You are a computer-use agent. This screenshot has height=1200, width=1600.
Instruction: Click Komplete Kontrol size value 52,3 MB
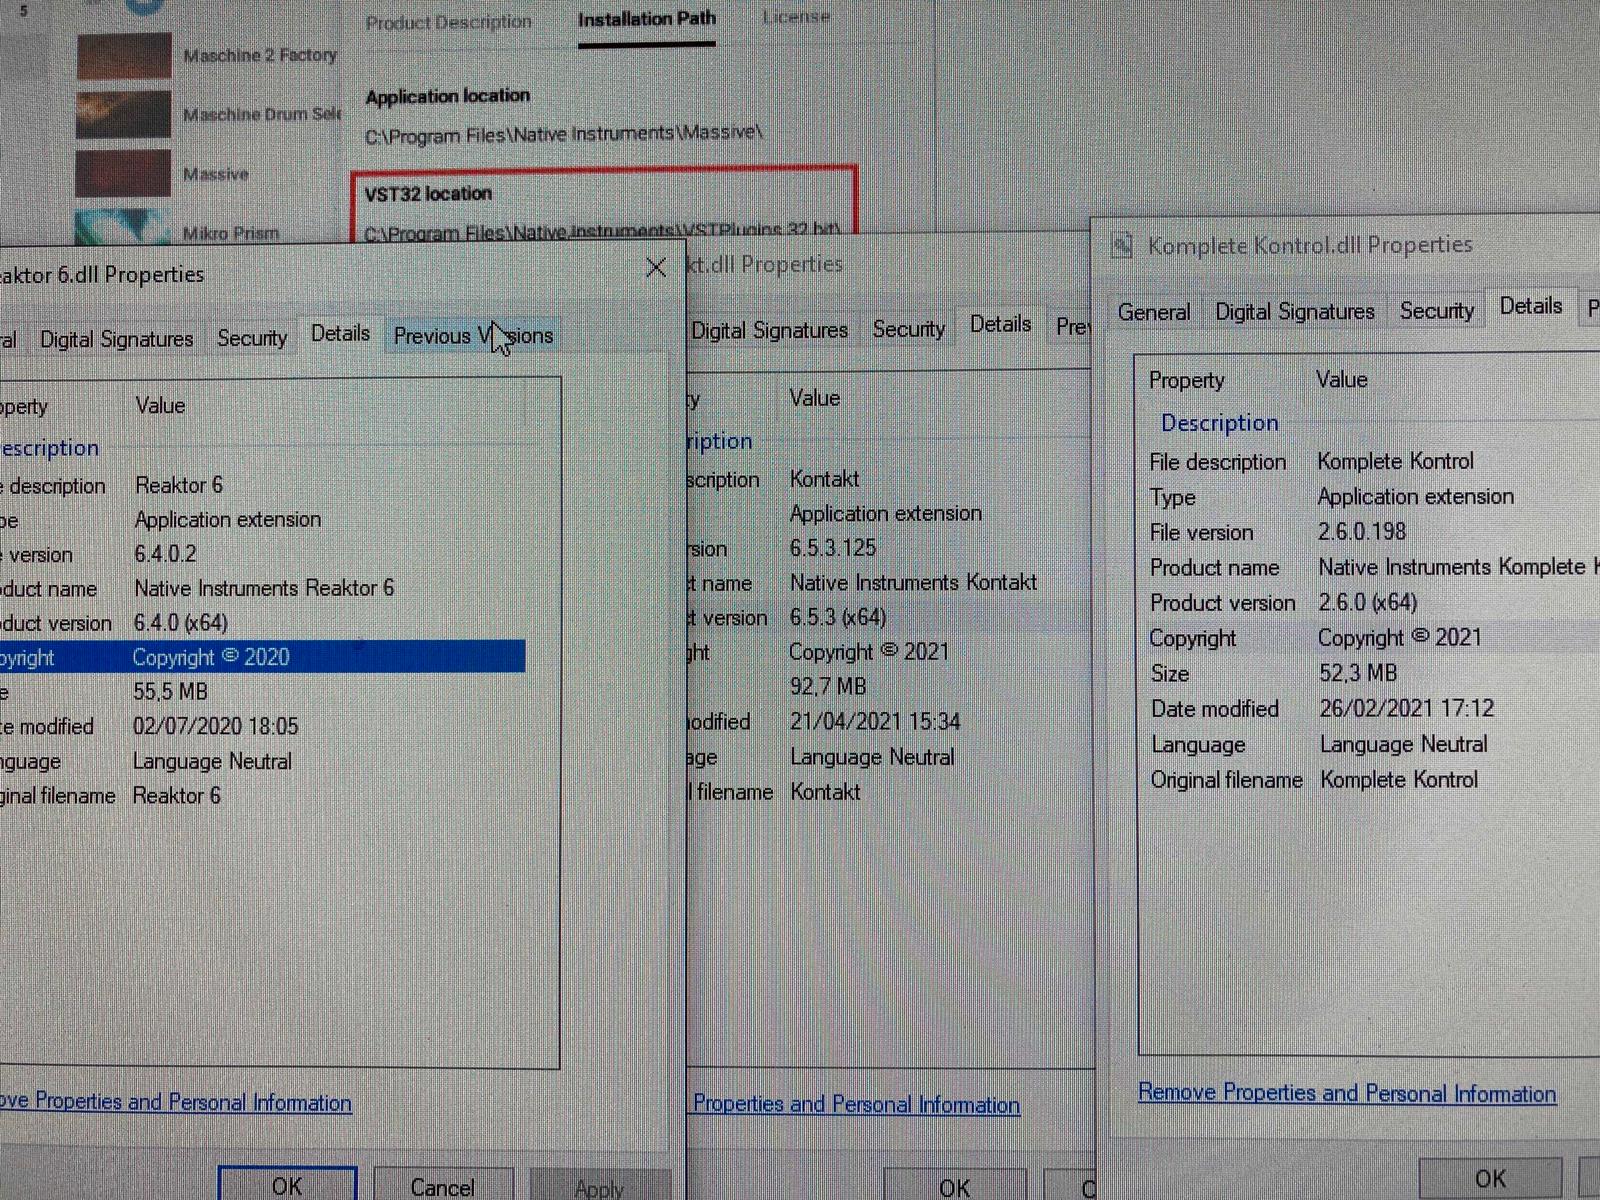[x=1357, y=673]
